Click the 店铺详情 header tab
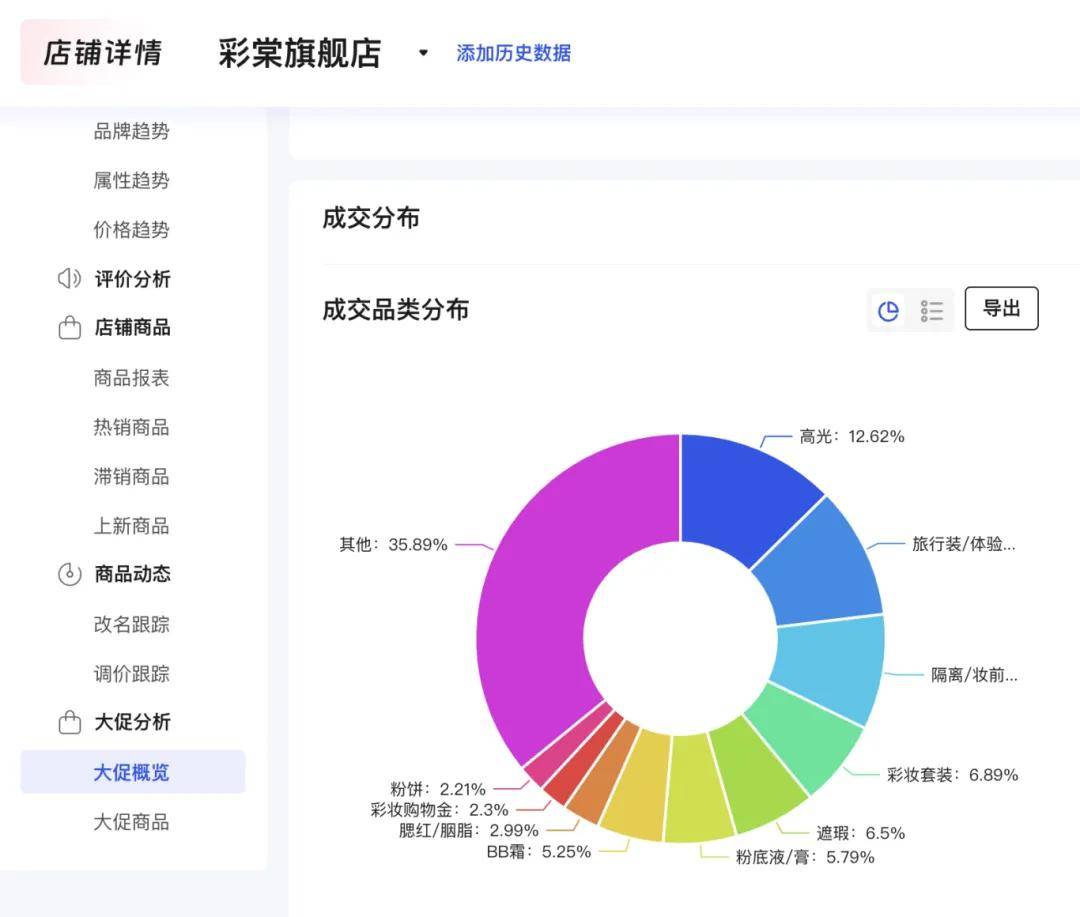1080x917 pixels. pos(102,52)
